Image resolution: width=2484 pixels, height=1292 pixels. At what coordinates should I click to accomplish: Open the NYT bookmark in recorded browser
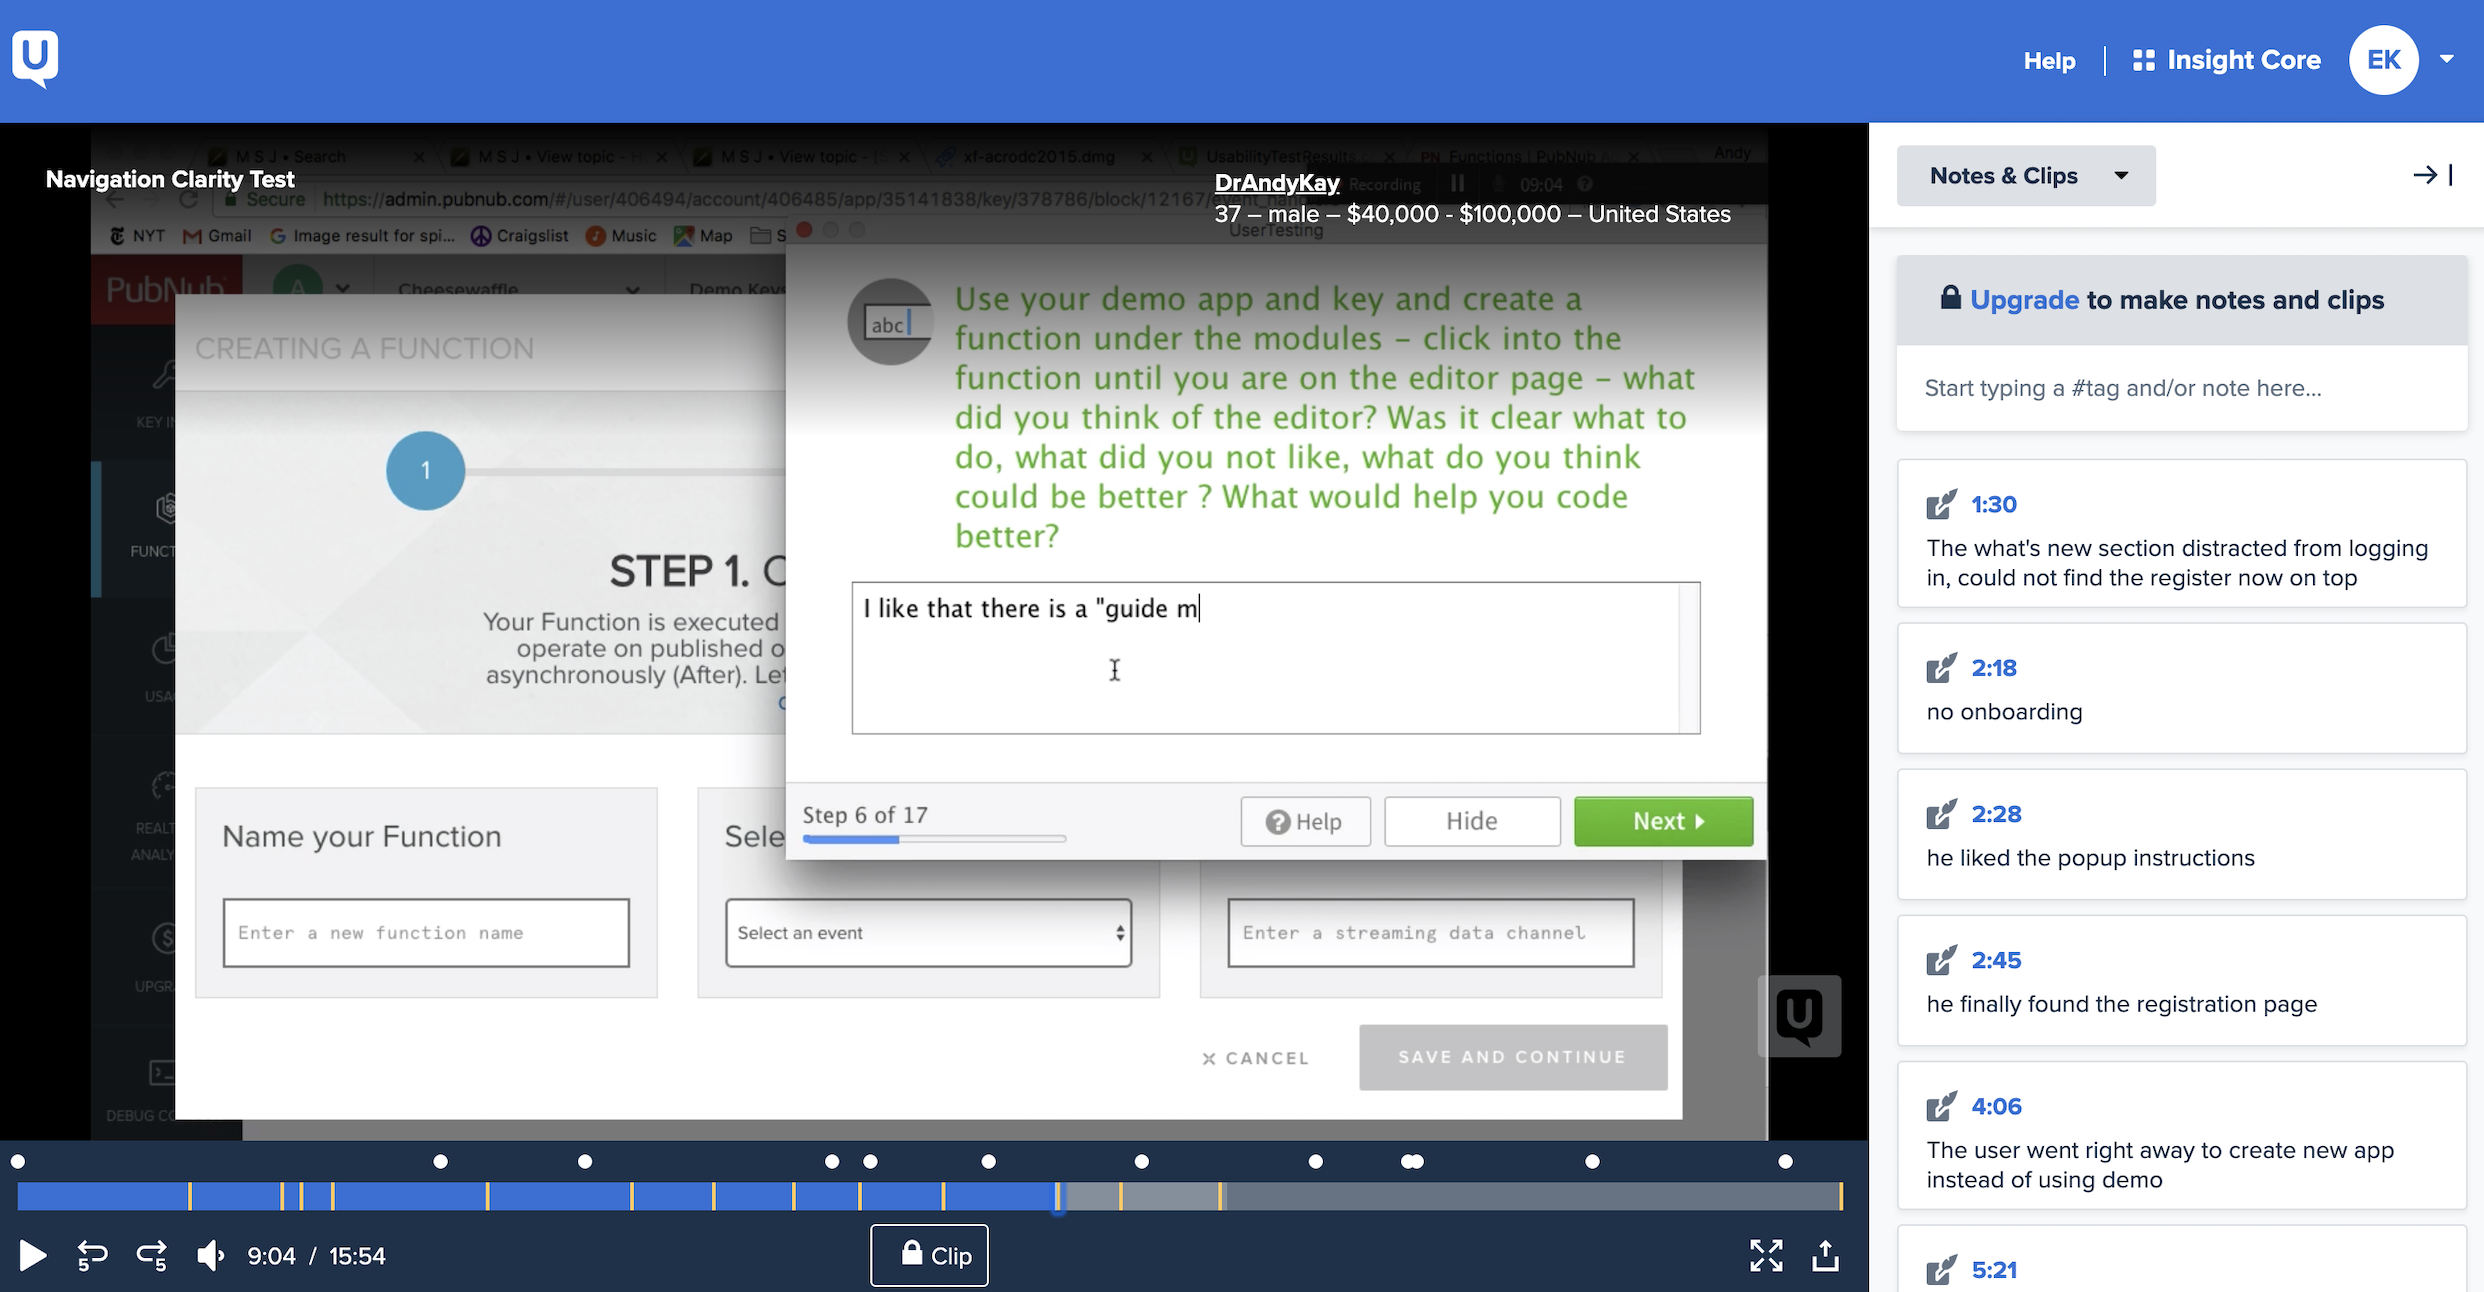137,235
